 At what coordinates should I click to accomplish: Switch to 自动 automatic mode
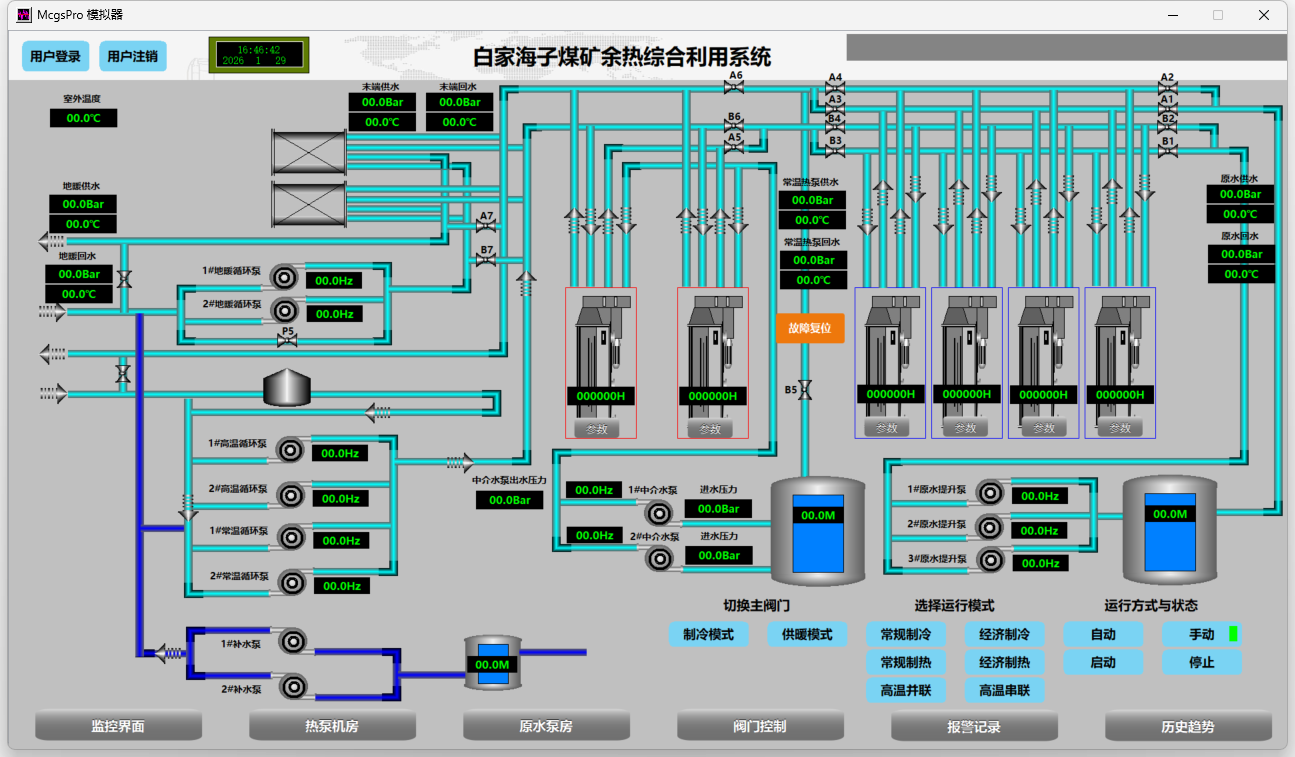(1103, 634)
